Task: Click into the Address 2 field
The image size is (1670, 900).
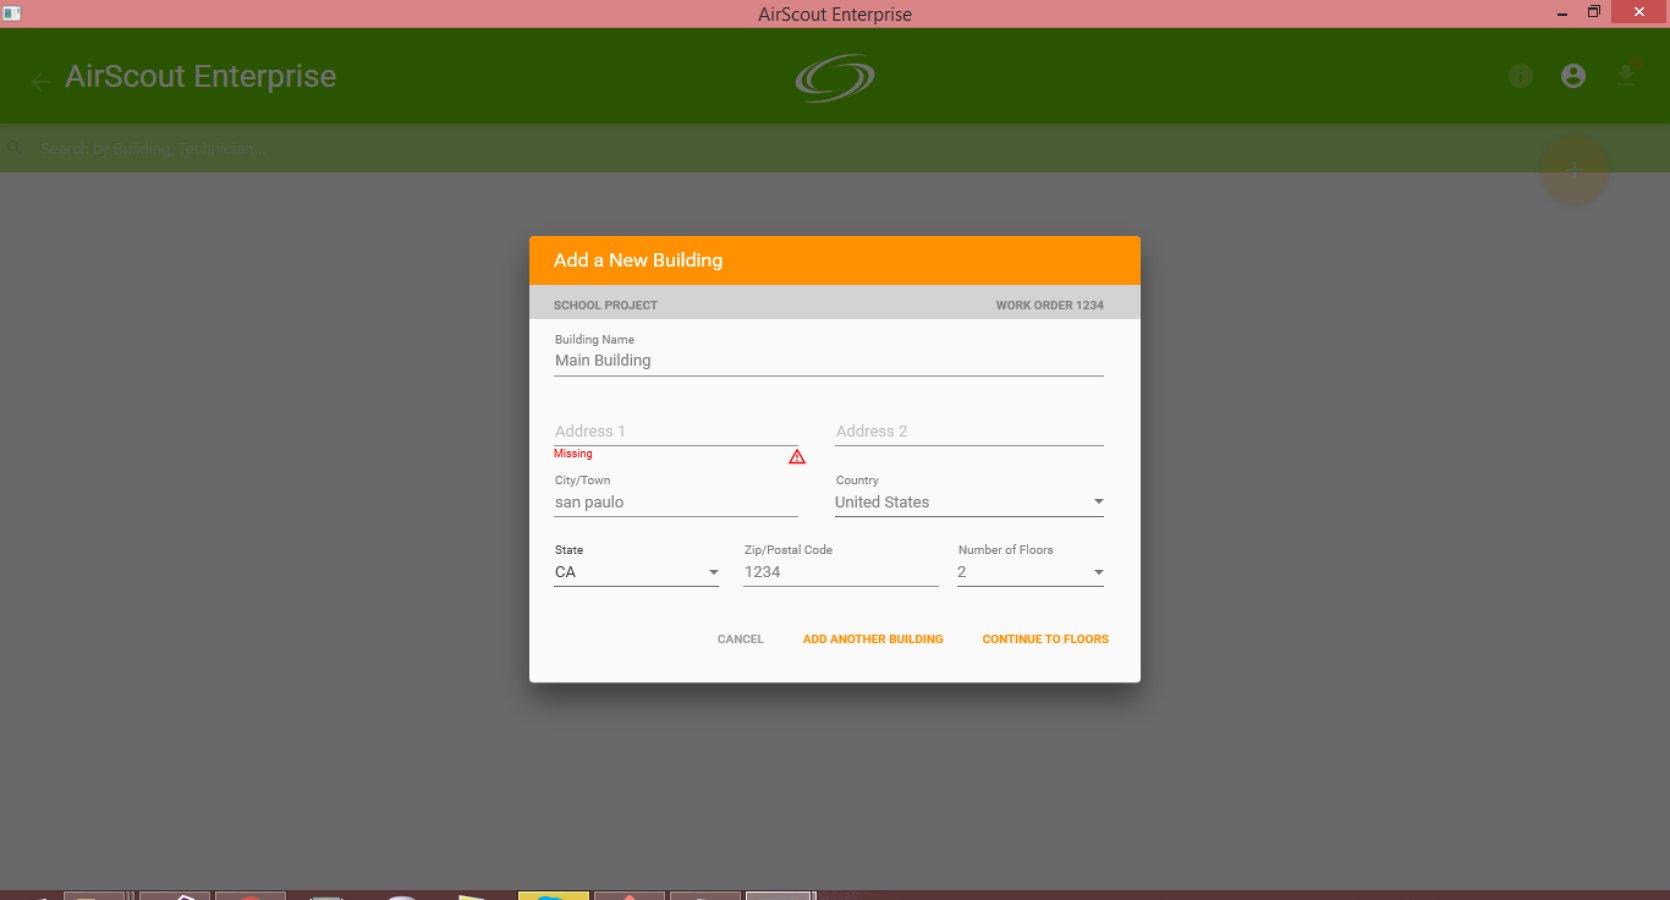Action: [x=969, y=431]
